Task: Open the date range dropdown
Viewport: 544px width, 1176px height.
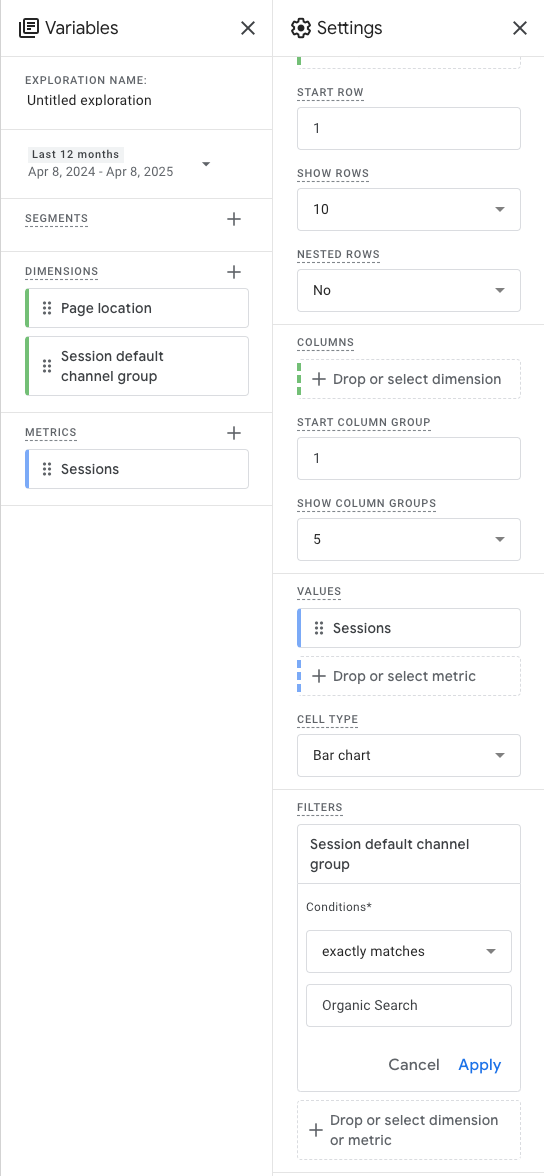Action: (206, 164)
